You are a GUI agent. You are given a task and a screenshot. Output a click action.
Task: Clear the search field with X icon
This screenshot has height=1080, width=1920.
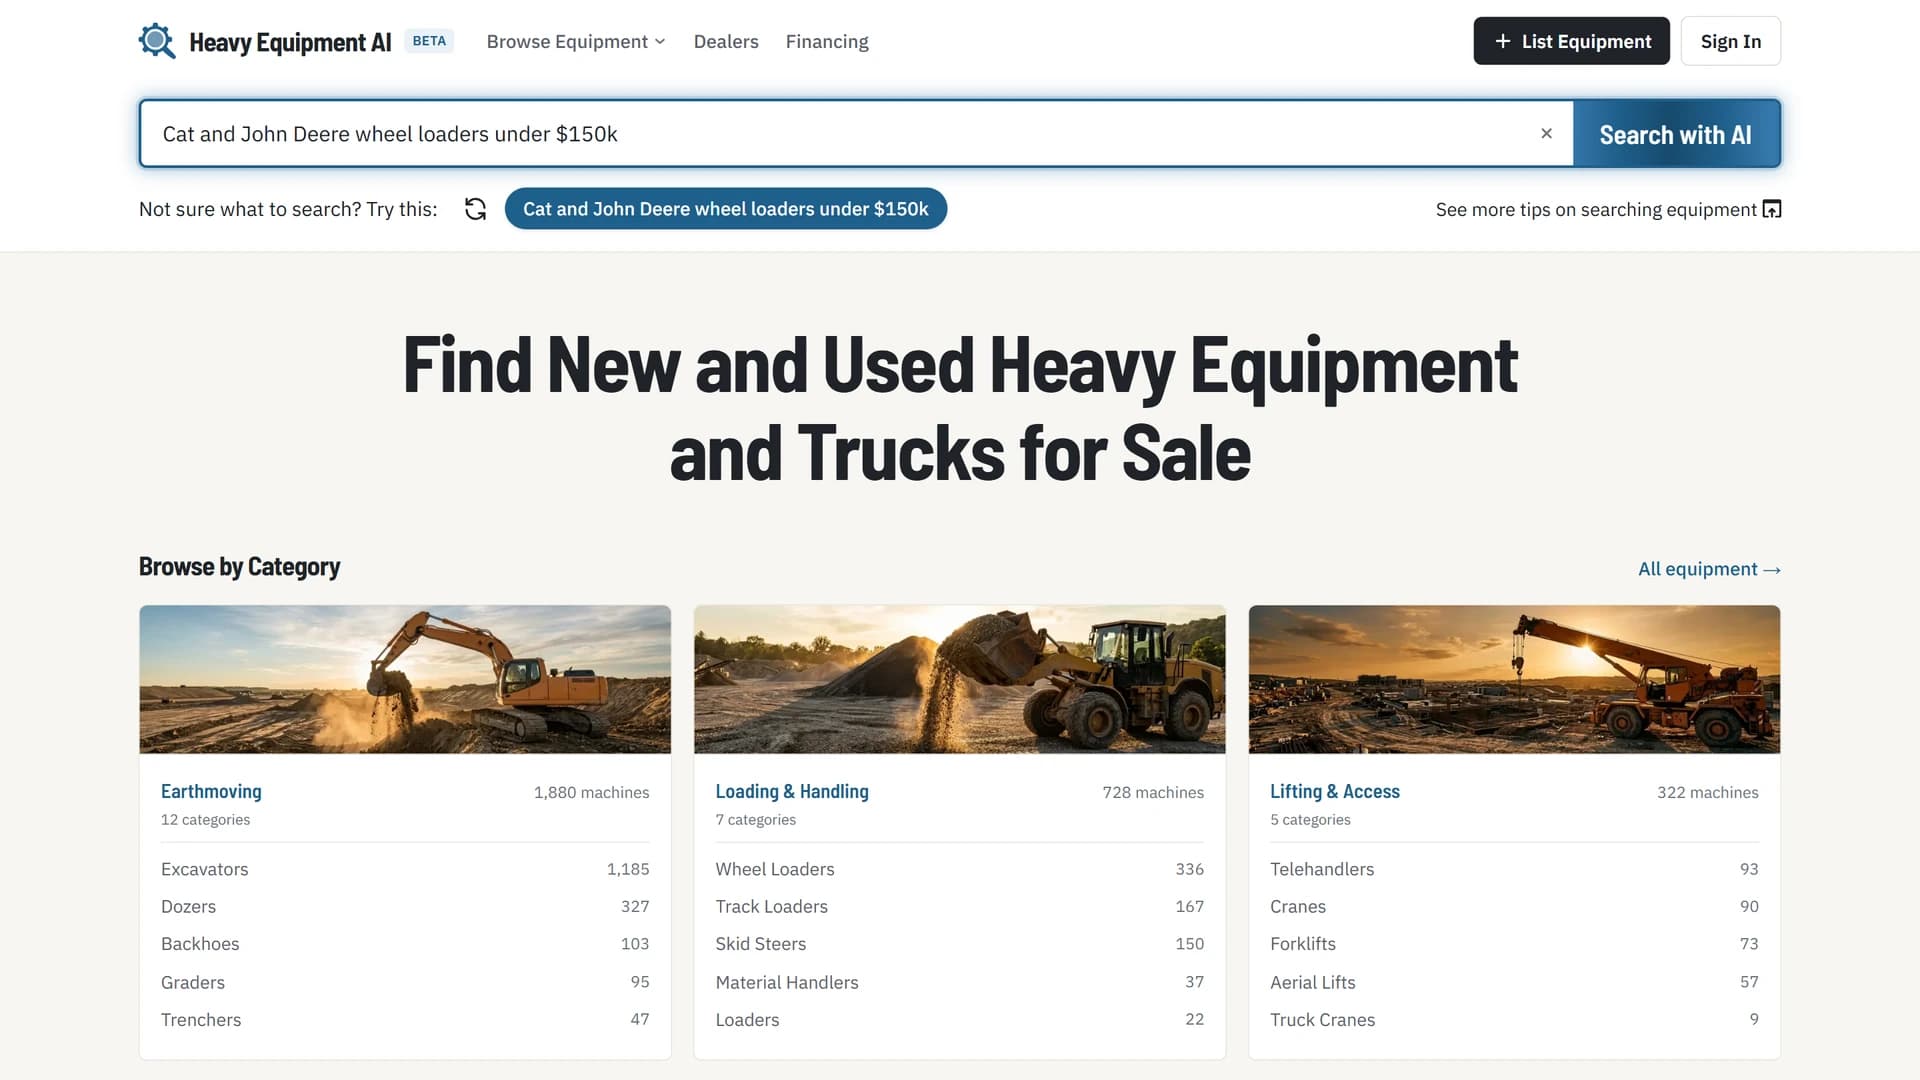[x=1546, y=133]
